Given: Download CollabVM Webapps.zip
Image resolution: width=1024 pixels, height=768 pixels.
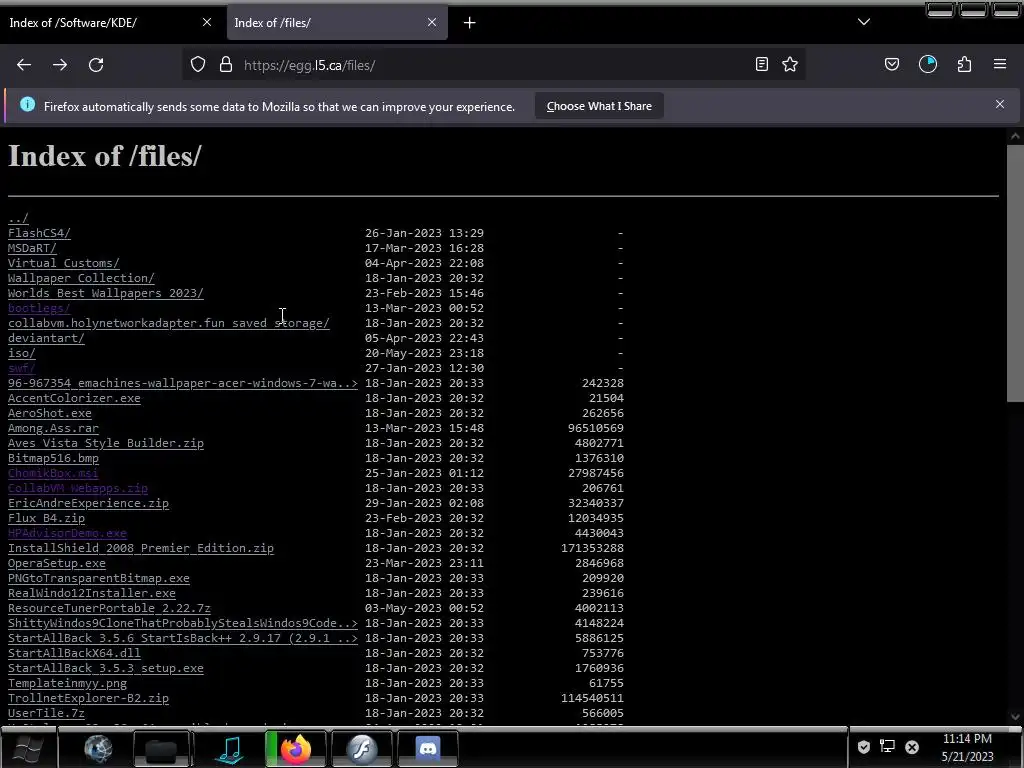Looking at the screenshot, I should 78,488.
